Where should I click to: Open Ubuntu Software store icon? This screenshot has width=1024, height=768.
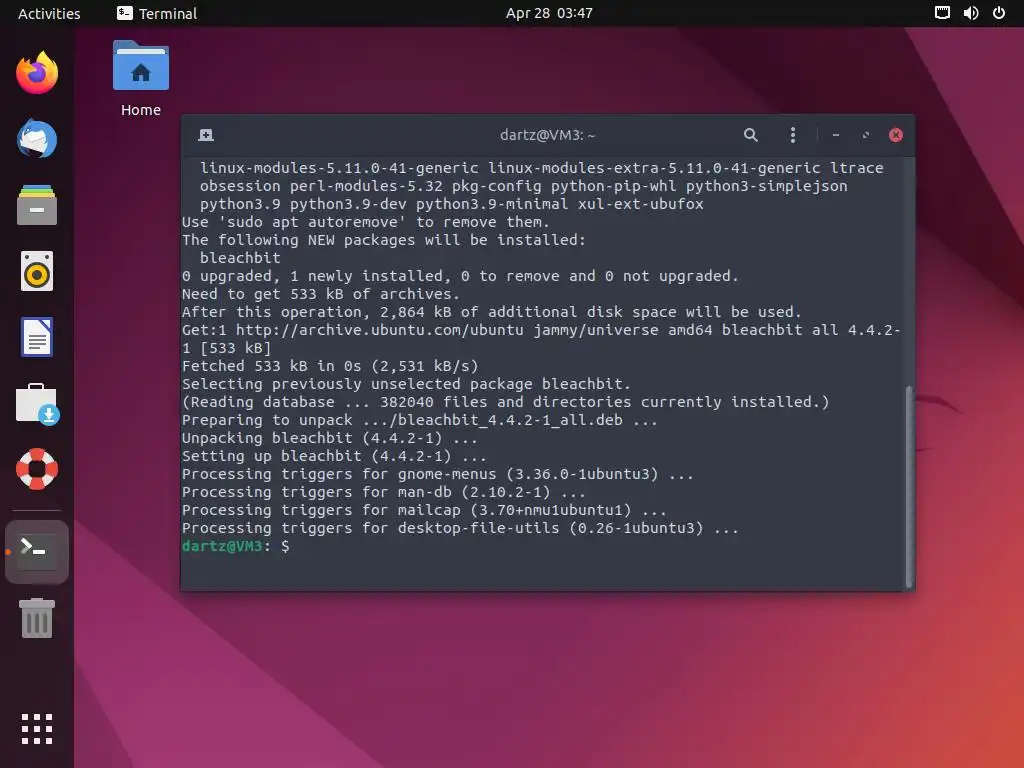(x=37, y=404)
